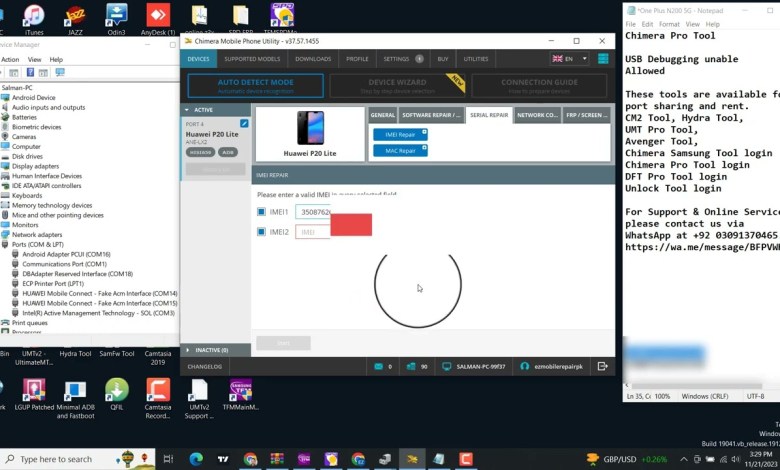Image resolution: width=780 pixels, height=470 pixels.
Task: Click the scan hardware monitor icon in Device Manager
Action: pos(60,73)
